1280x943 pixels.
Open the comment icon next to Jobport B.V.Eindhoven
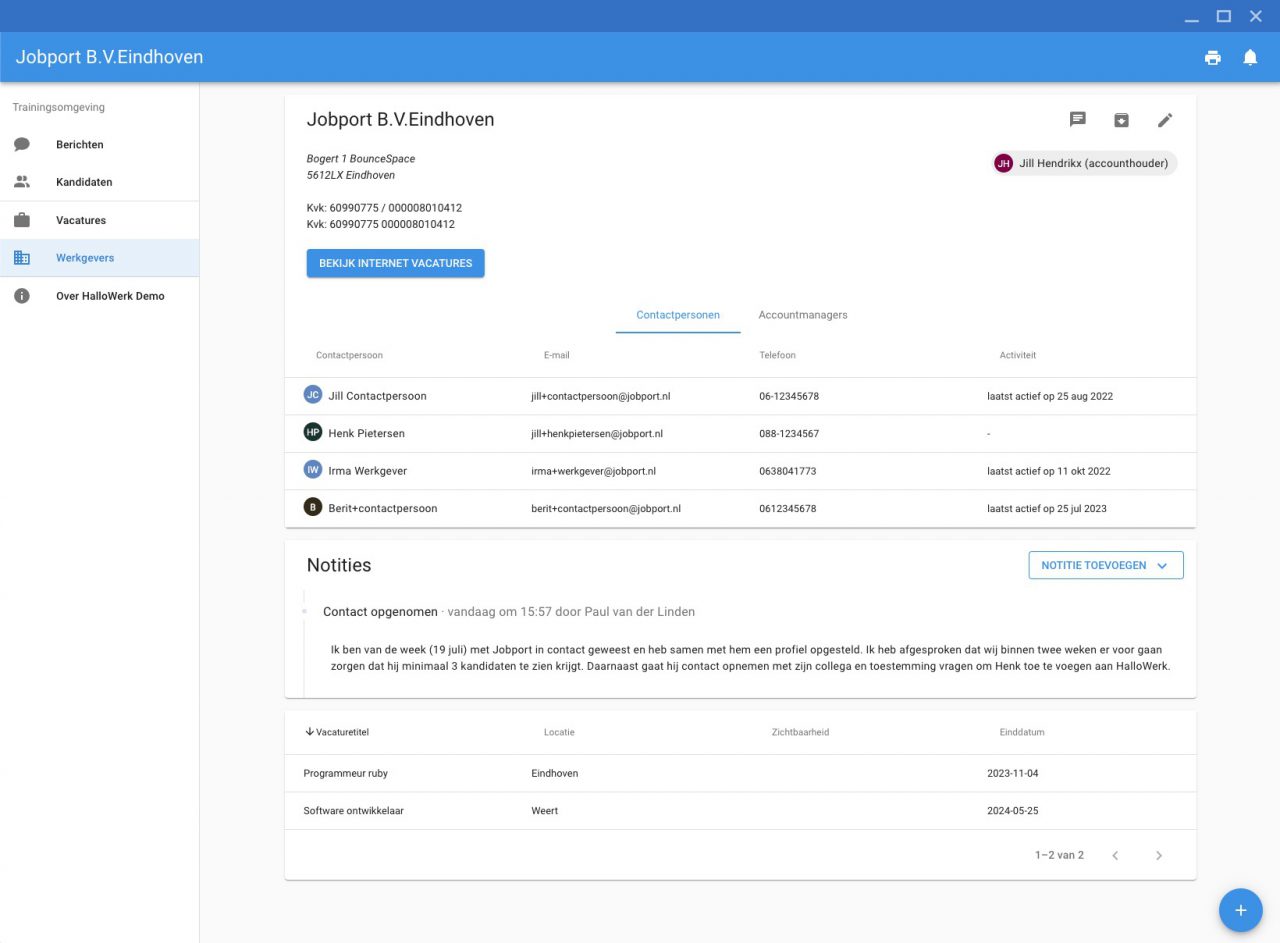click(x=1077, y=119)
